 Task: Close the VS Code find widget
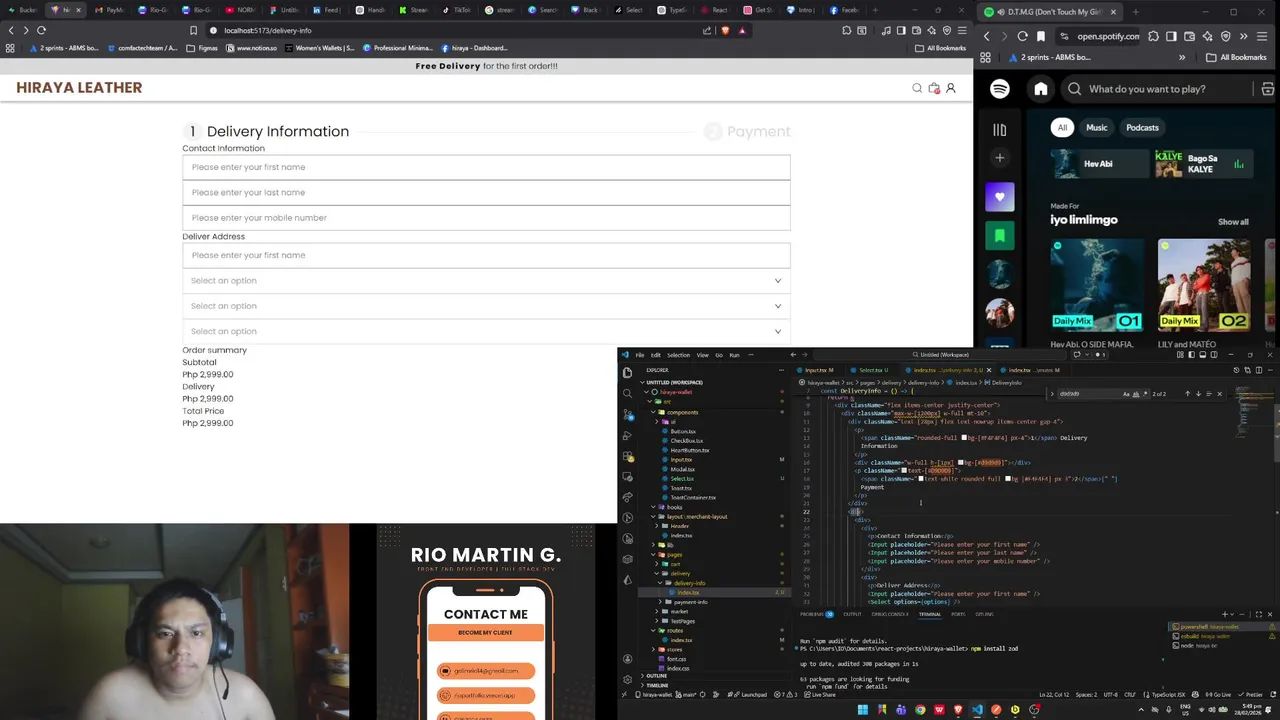1219,394
